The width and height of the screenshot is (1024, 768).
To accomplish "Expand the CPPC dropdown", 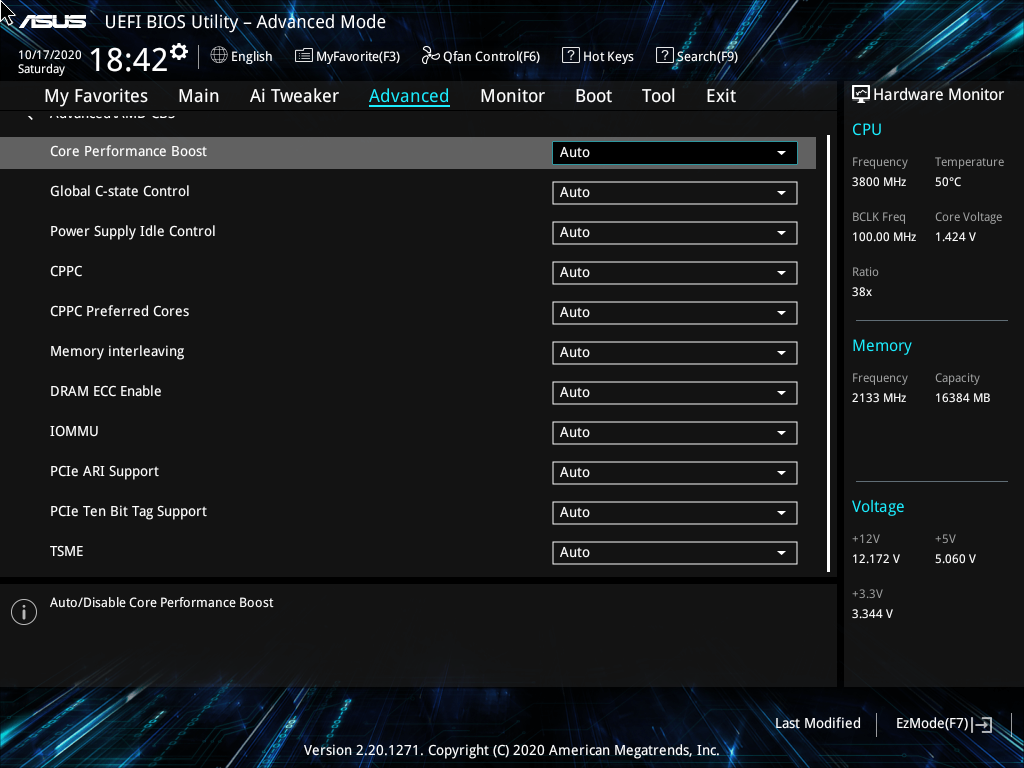I will [x=675, y=273].
